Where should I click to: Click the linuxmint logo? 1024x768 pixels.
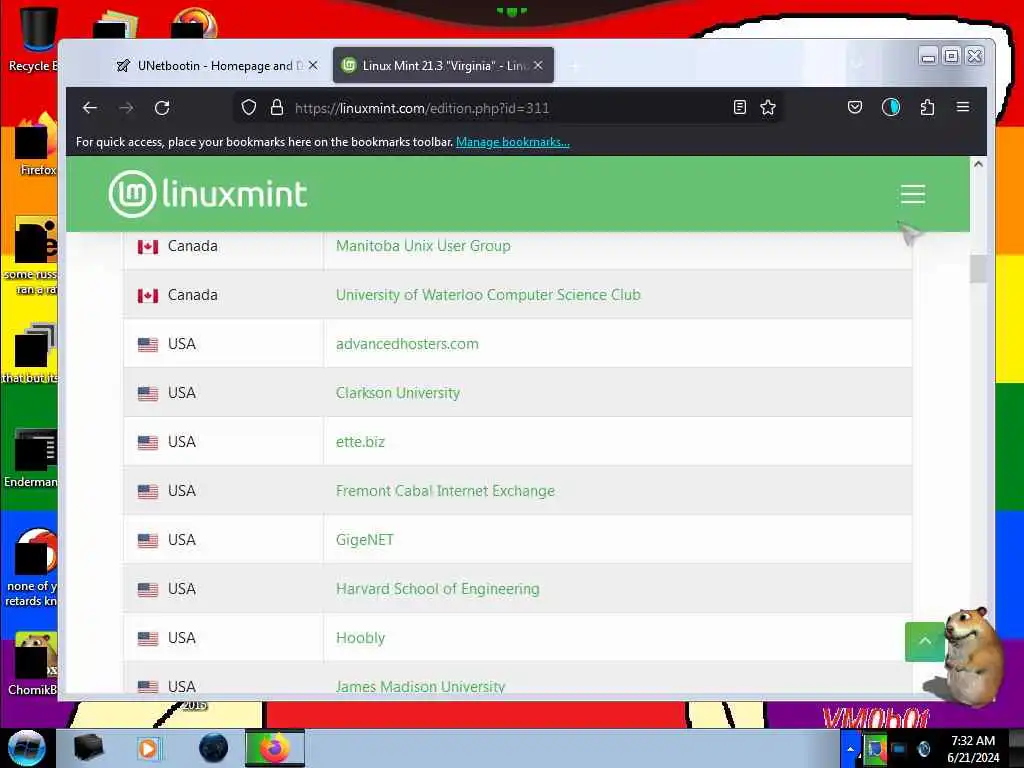click(208, 193)
